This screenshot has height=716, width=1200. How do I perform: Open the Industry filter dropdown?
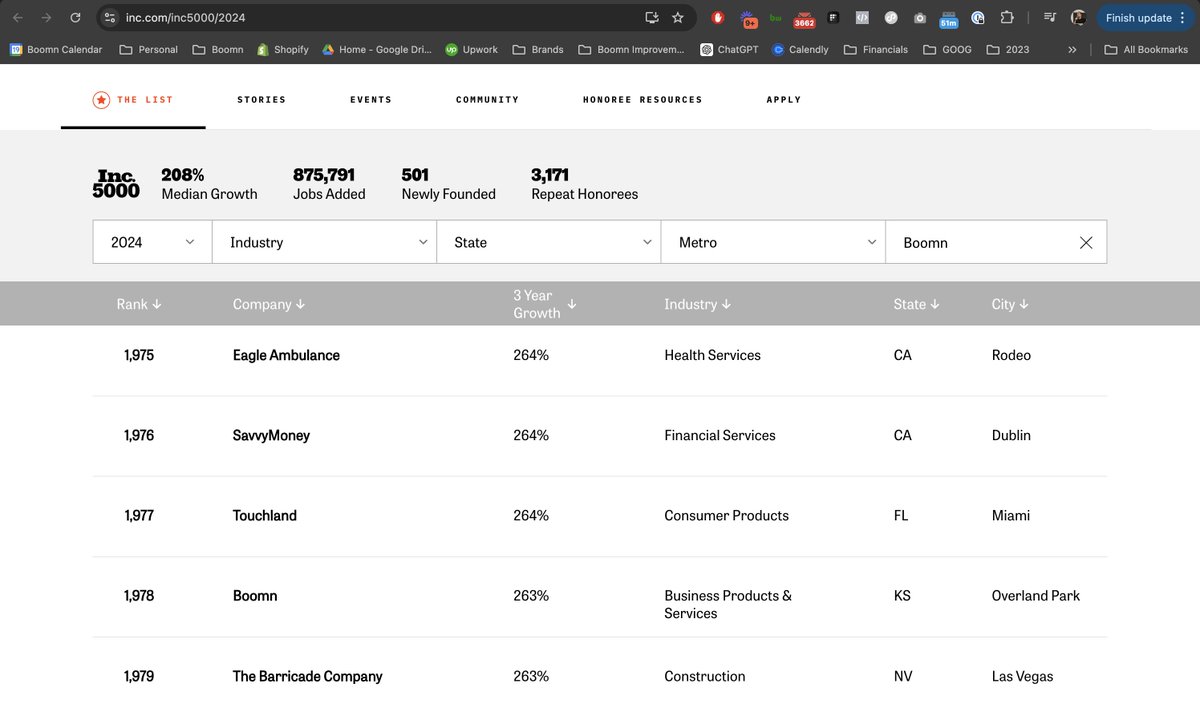click(324, 242)
